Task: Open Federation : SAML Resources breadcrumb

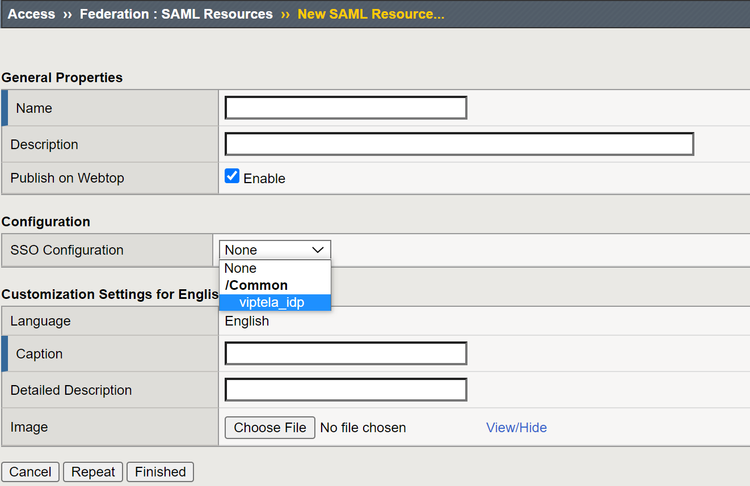Action: tap(176, 14)
